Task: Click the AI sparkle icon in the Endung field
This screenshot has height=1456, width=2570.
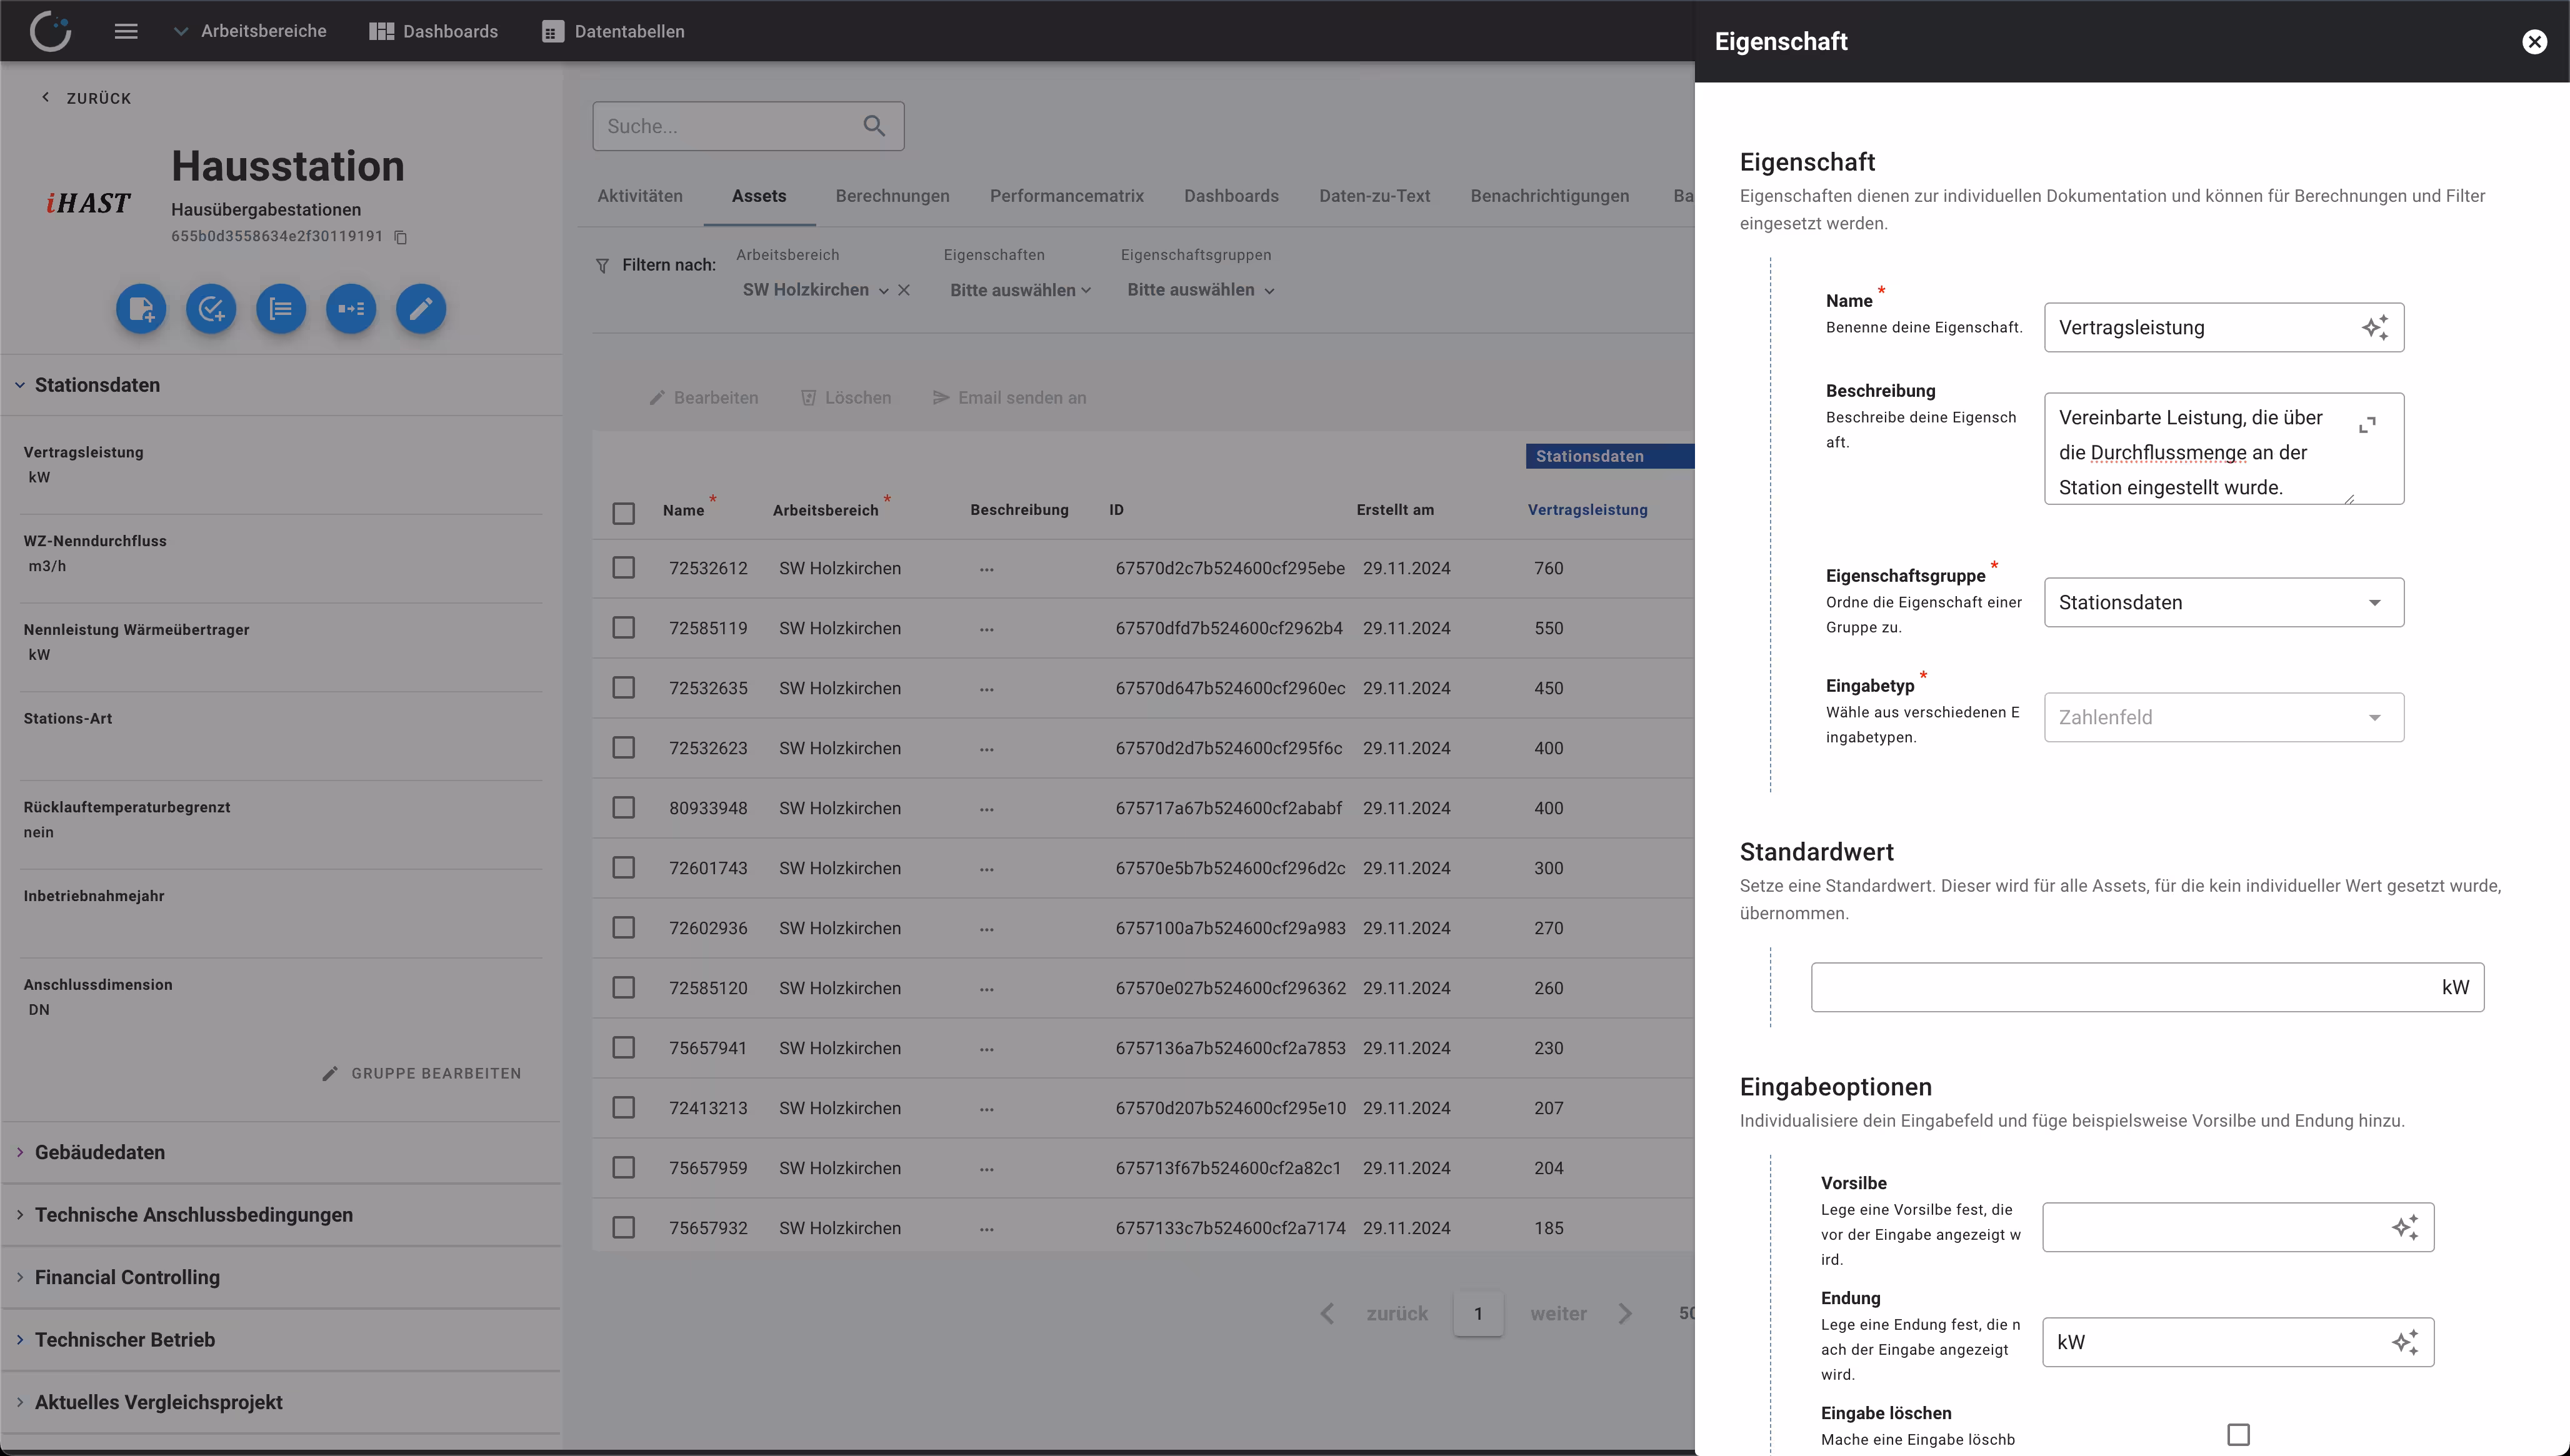Action: 2405,1342
